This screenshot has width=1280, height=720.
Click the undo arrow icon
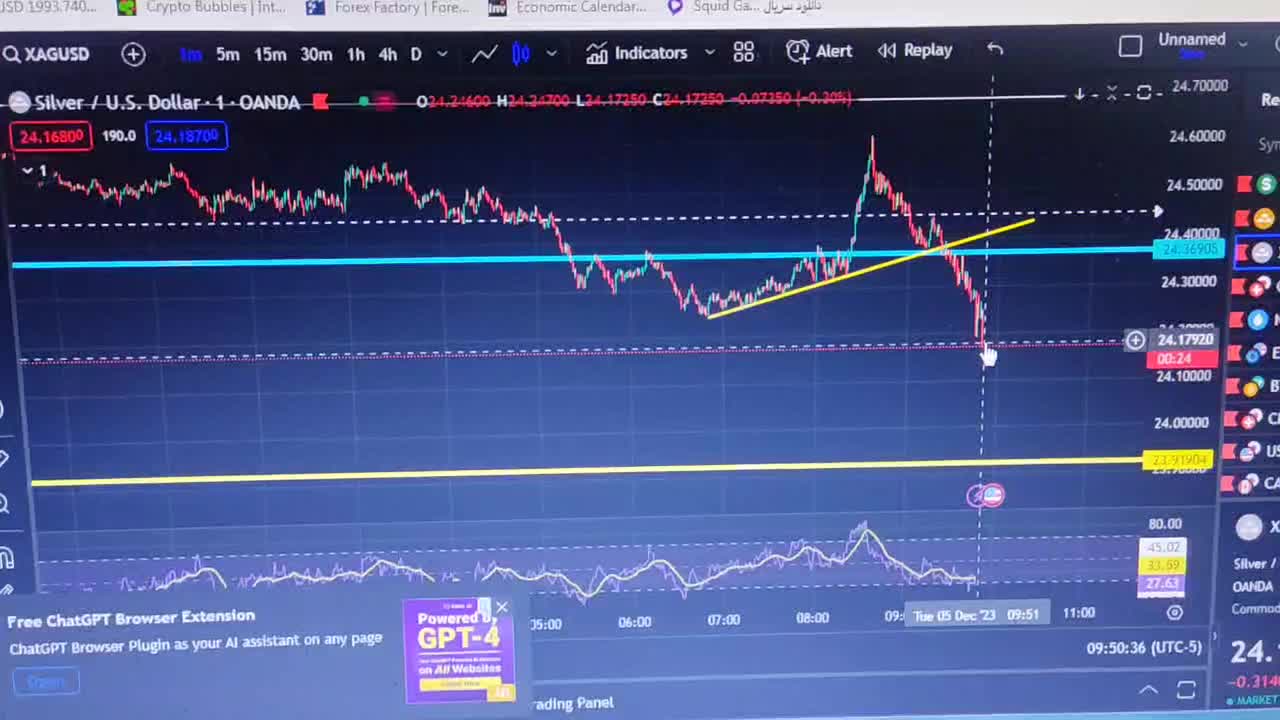[995, 48]
